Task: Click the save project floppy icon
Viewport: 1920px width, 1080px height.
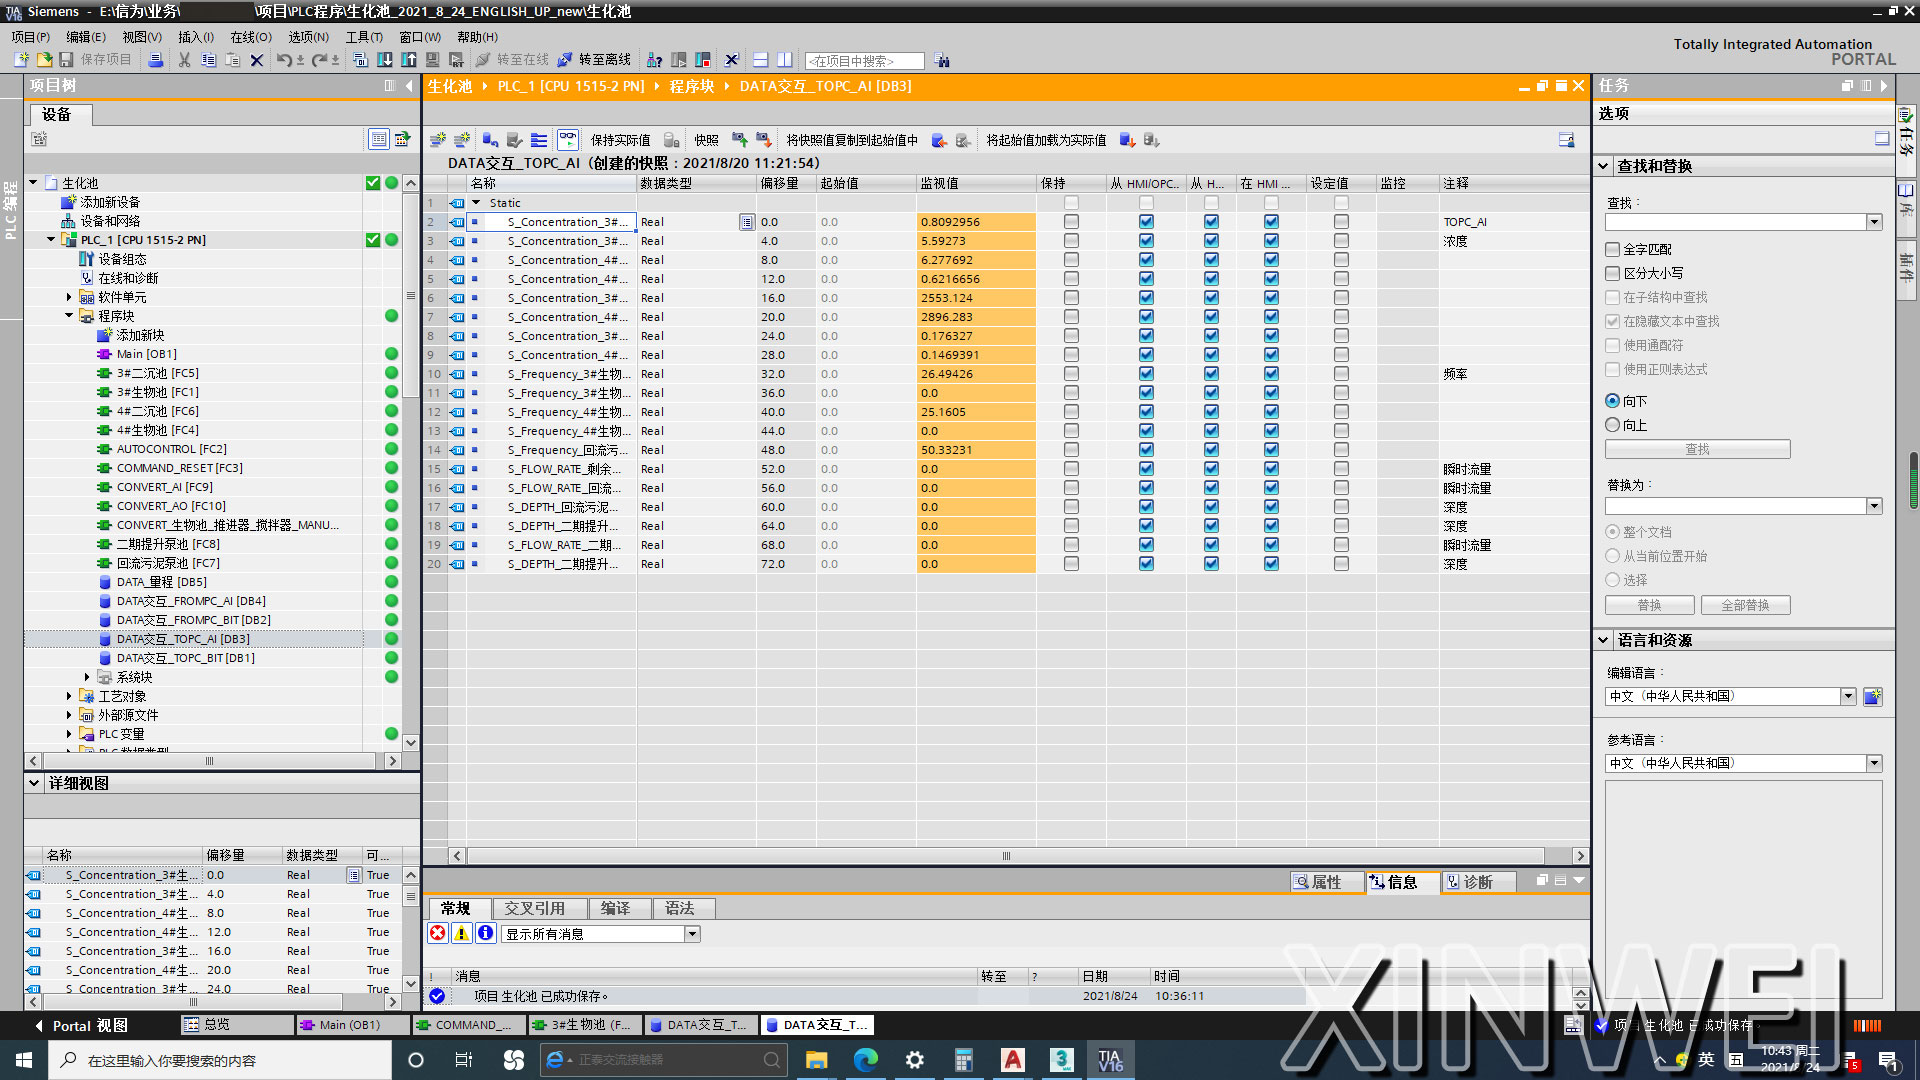Action: [x=66, y=60]
